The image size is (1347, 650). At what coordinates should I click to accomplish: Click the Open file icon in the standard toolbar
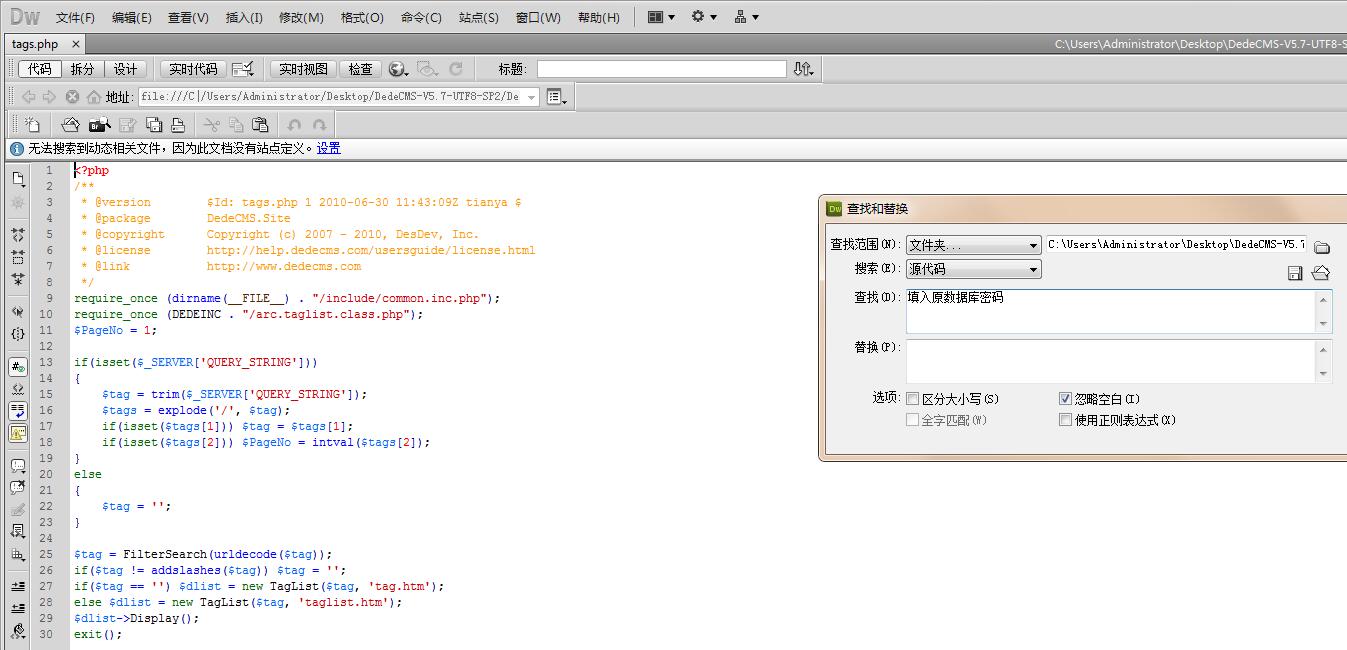click(70, 125)
